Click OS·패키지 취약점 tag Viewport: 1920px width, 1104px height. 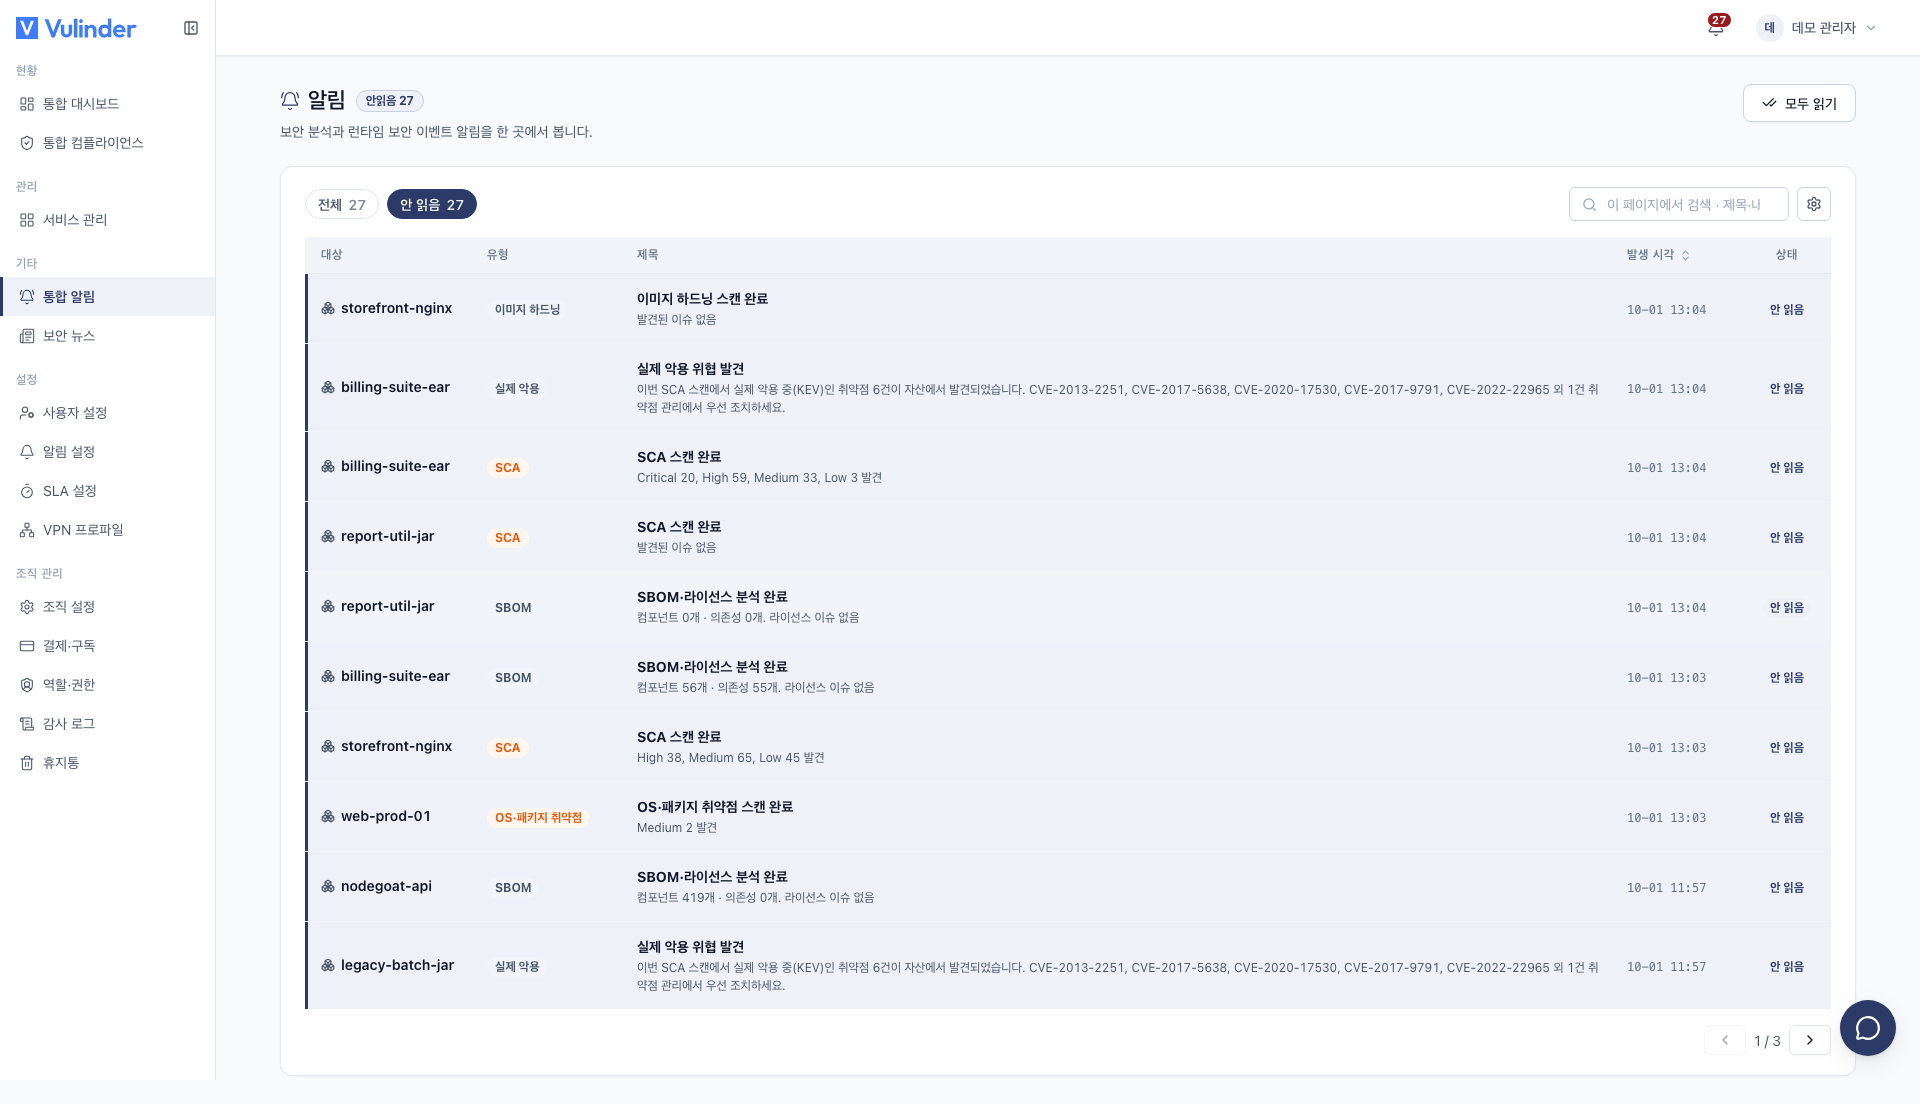click(x=538, y=818)
